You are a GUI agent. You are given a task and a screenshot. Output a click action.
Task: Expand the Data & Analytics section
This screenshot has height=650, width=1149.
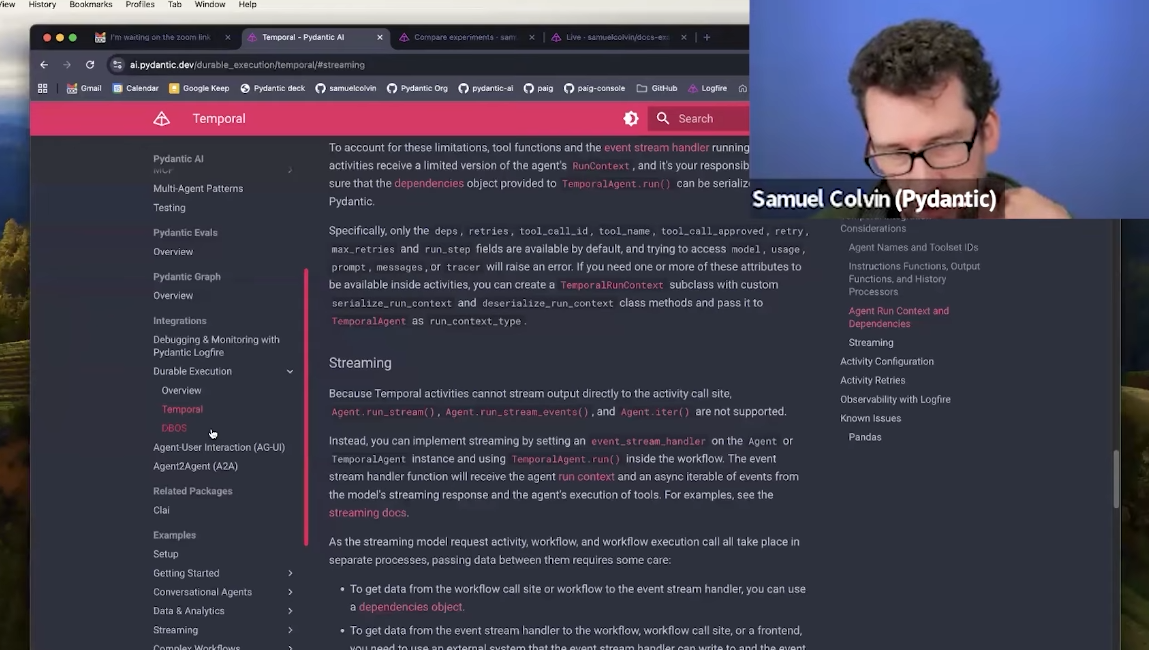290,611
